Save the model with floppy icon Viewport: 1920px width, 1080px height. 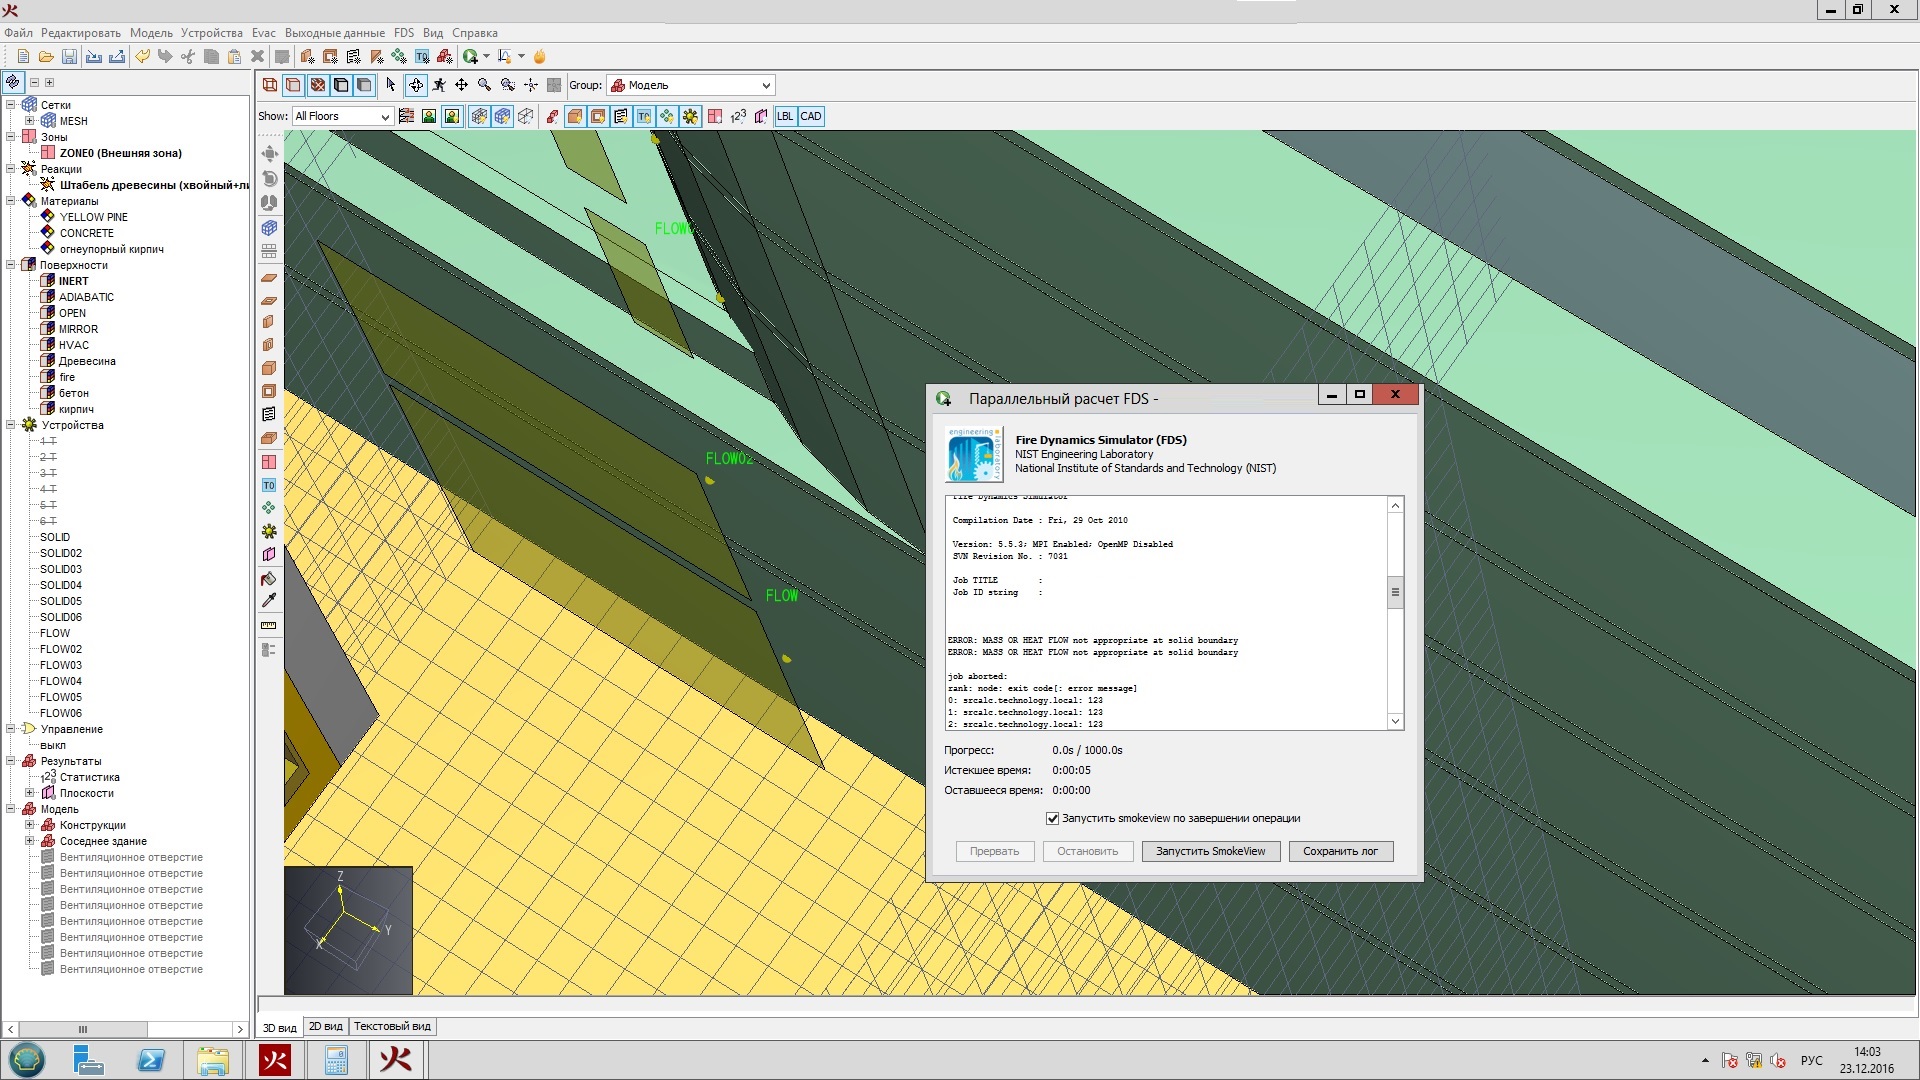pos(69,57)
